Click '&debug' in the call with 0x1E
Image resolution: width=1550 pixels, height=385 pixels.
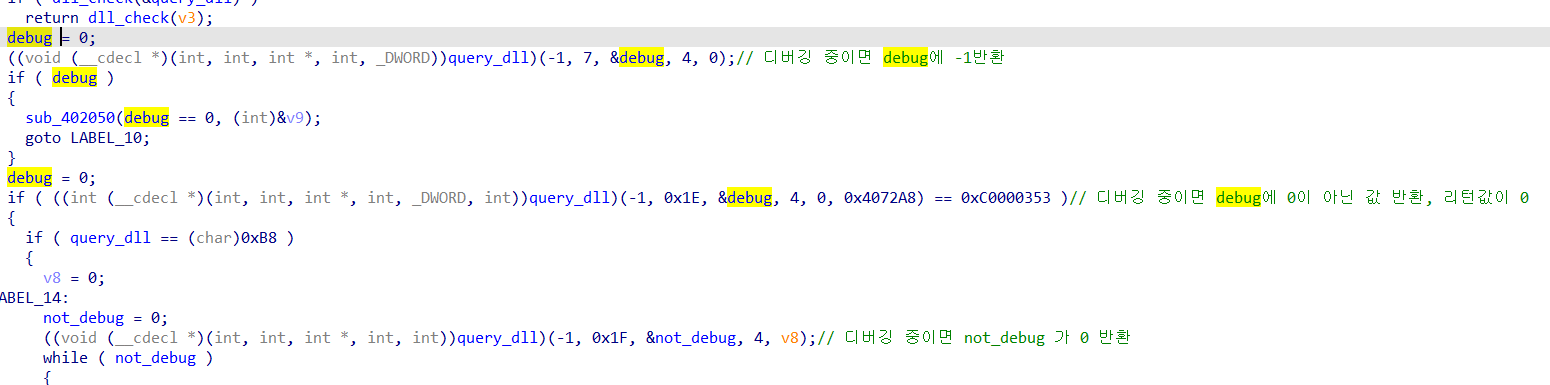pos(745,197)
